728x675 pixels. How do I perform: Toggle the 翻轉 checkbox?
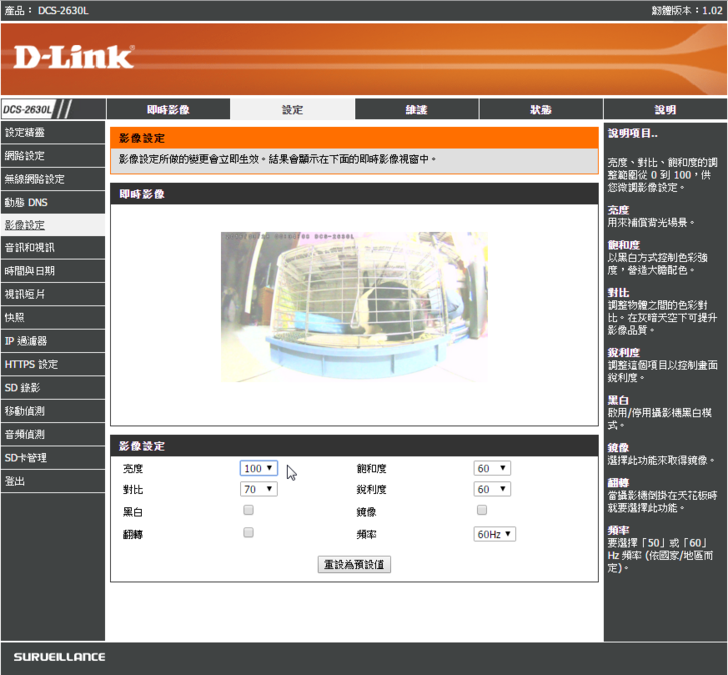coord(248,533)
